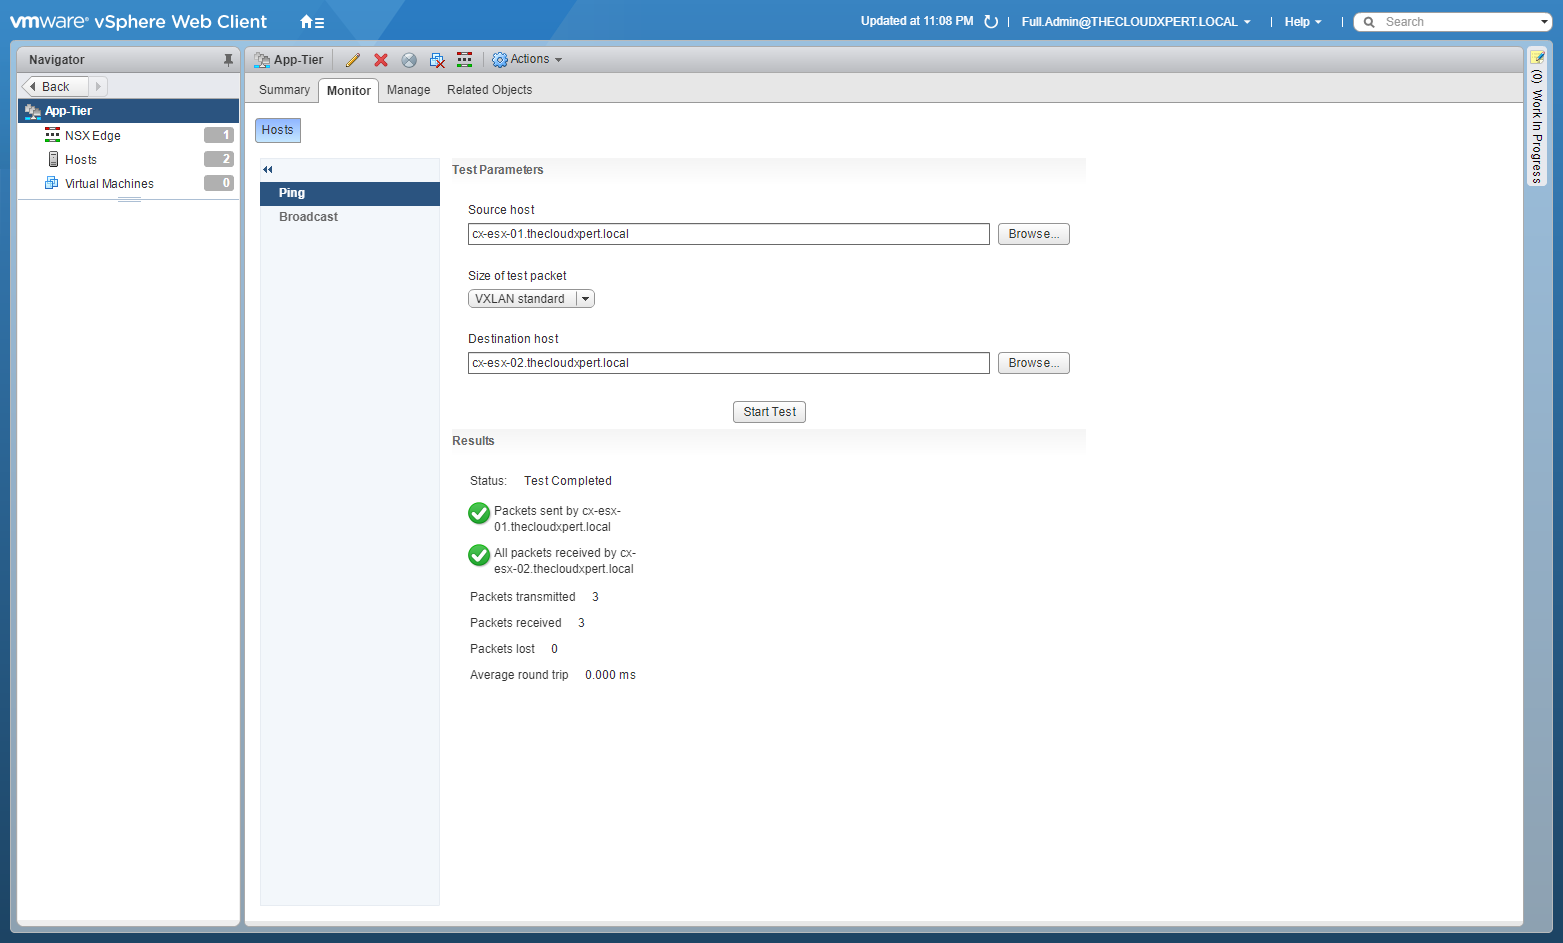Click the NSX Edge icon in toolbar
This screenshot has height=943, width=1563.
point(465,60)
